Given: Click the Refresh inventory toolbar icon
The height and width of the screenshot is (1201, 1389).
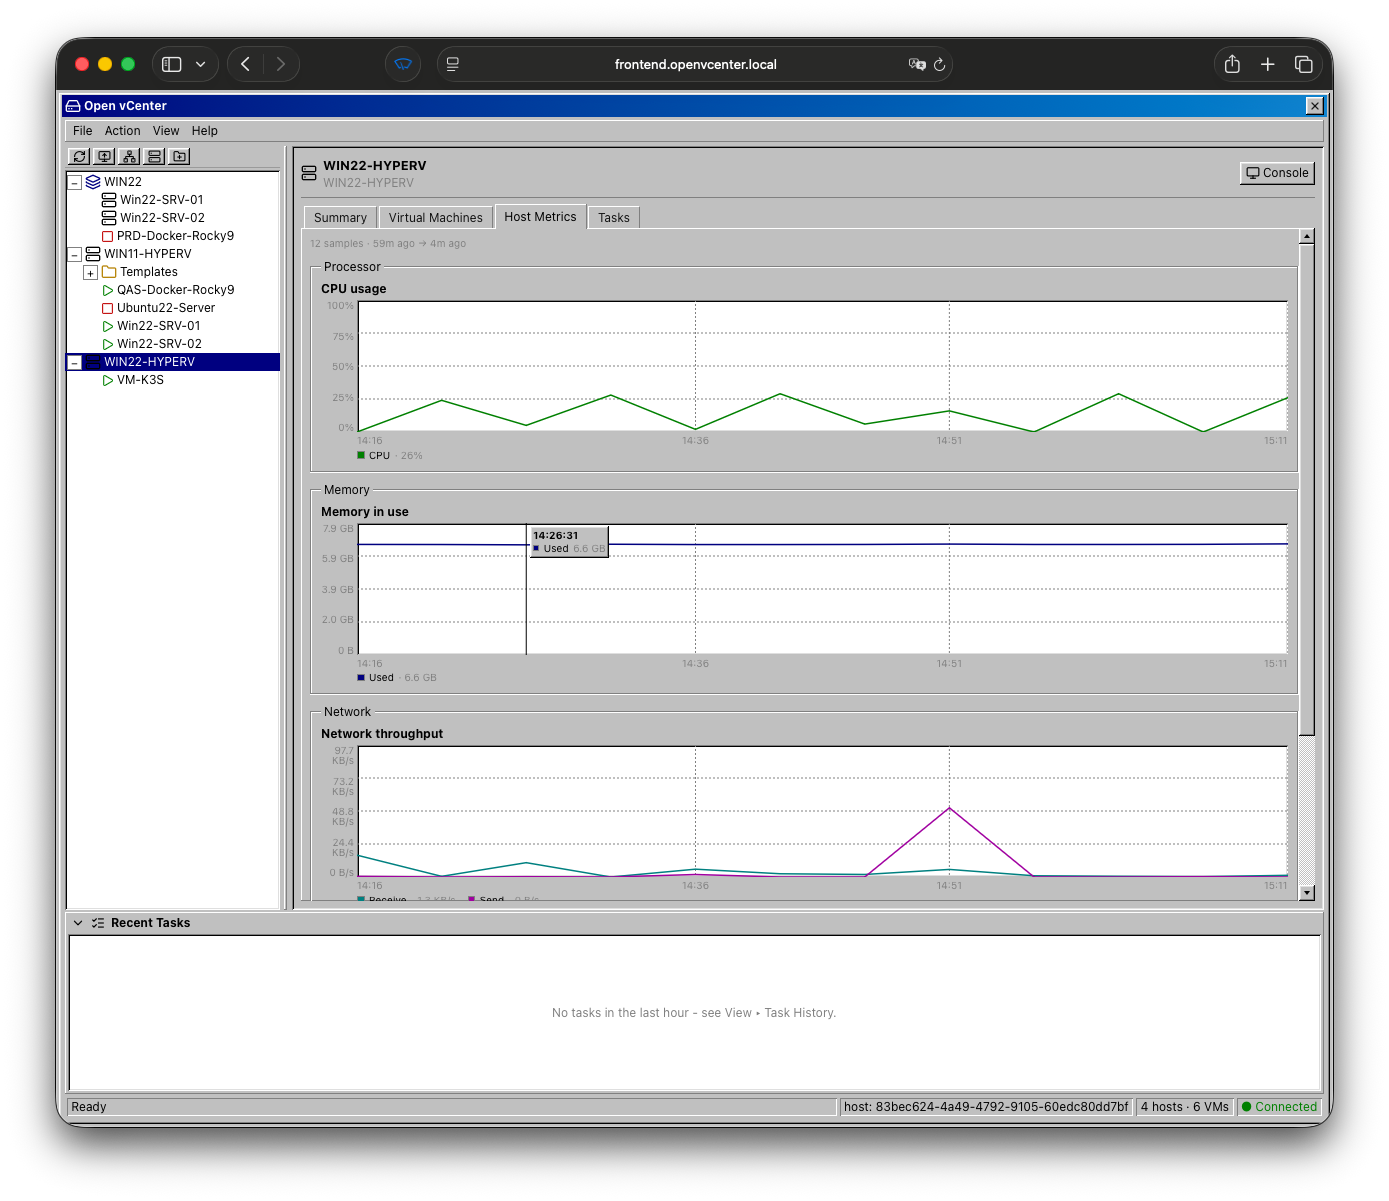Looking at the screenshot, I should [x=80, y=156].
